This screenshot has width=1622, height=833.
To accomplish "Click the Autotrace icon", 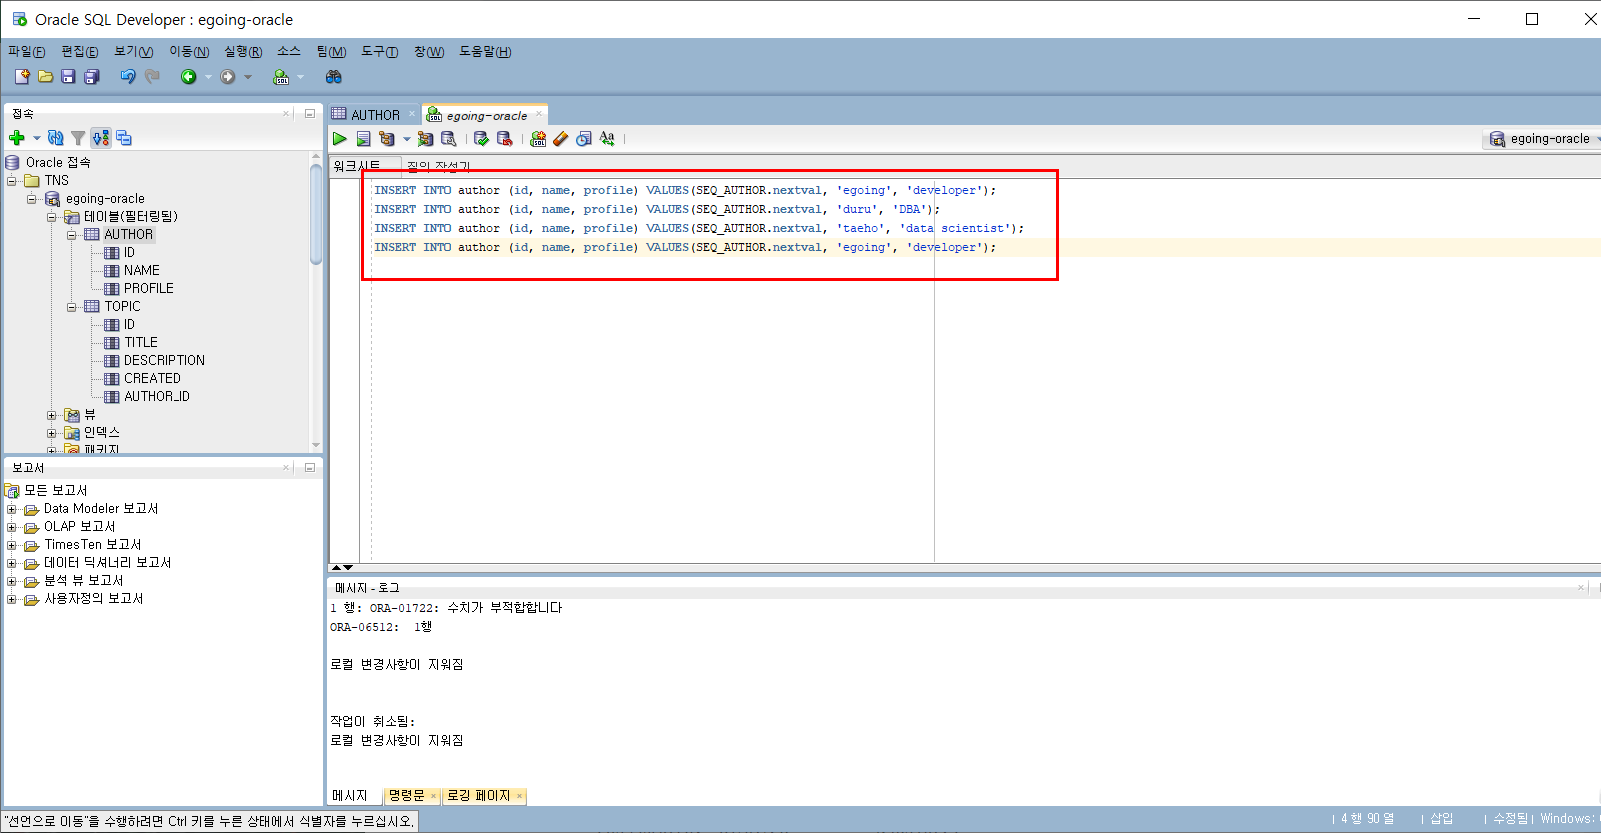I will point(426,139).
